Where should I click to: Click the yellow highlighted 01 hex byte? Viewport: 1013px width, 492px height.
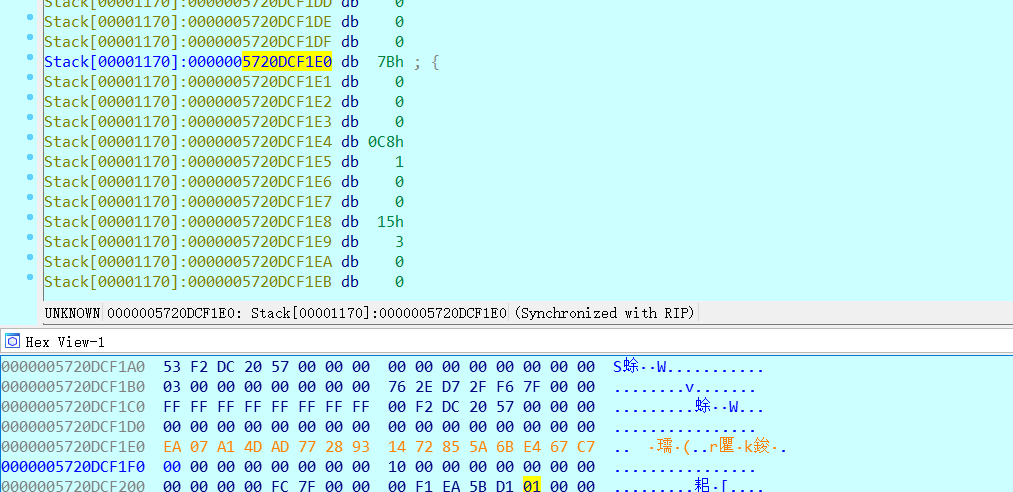531,486
